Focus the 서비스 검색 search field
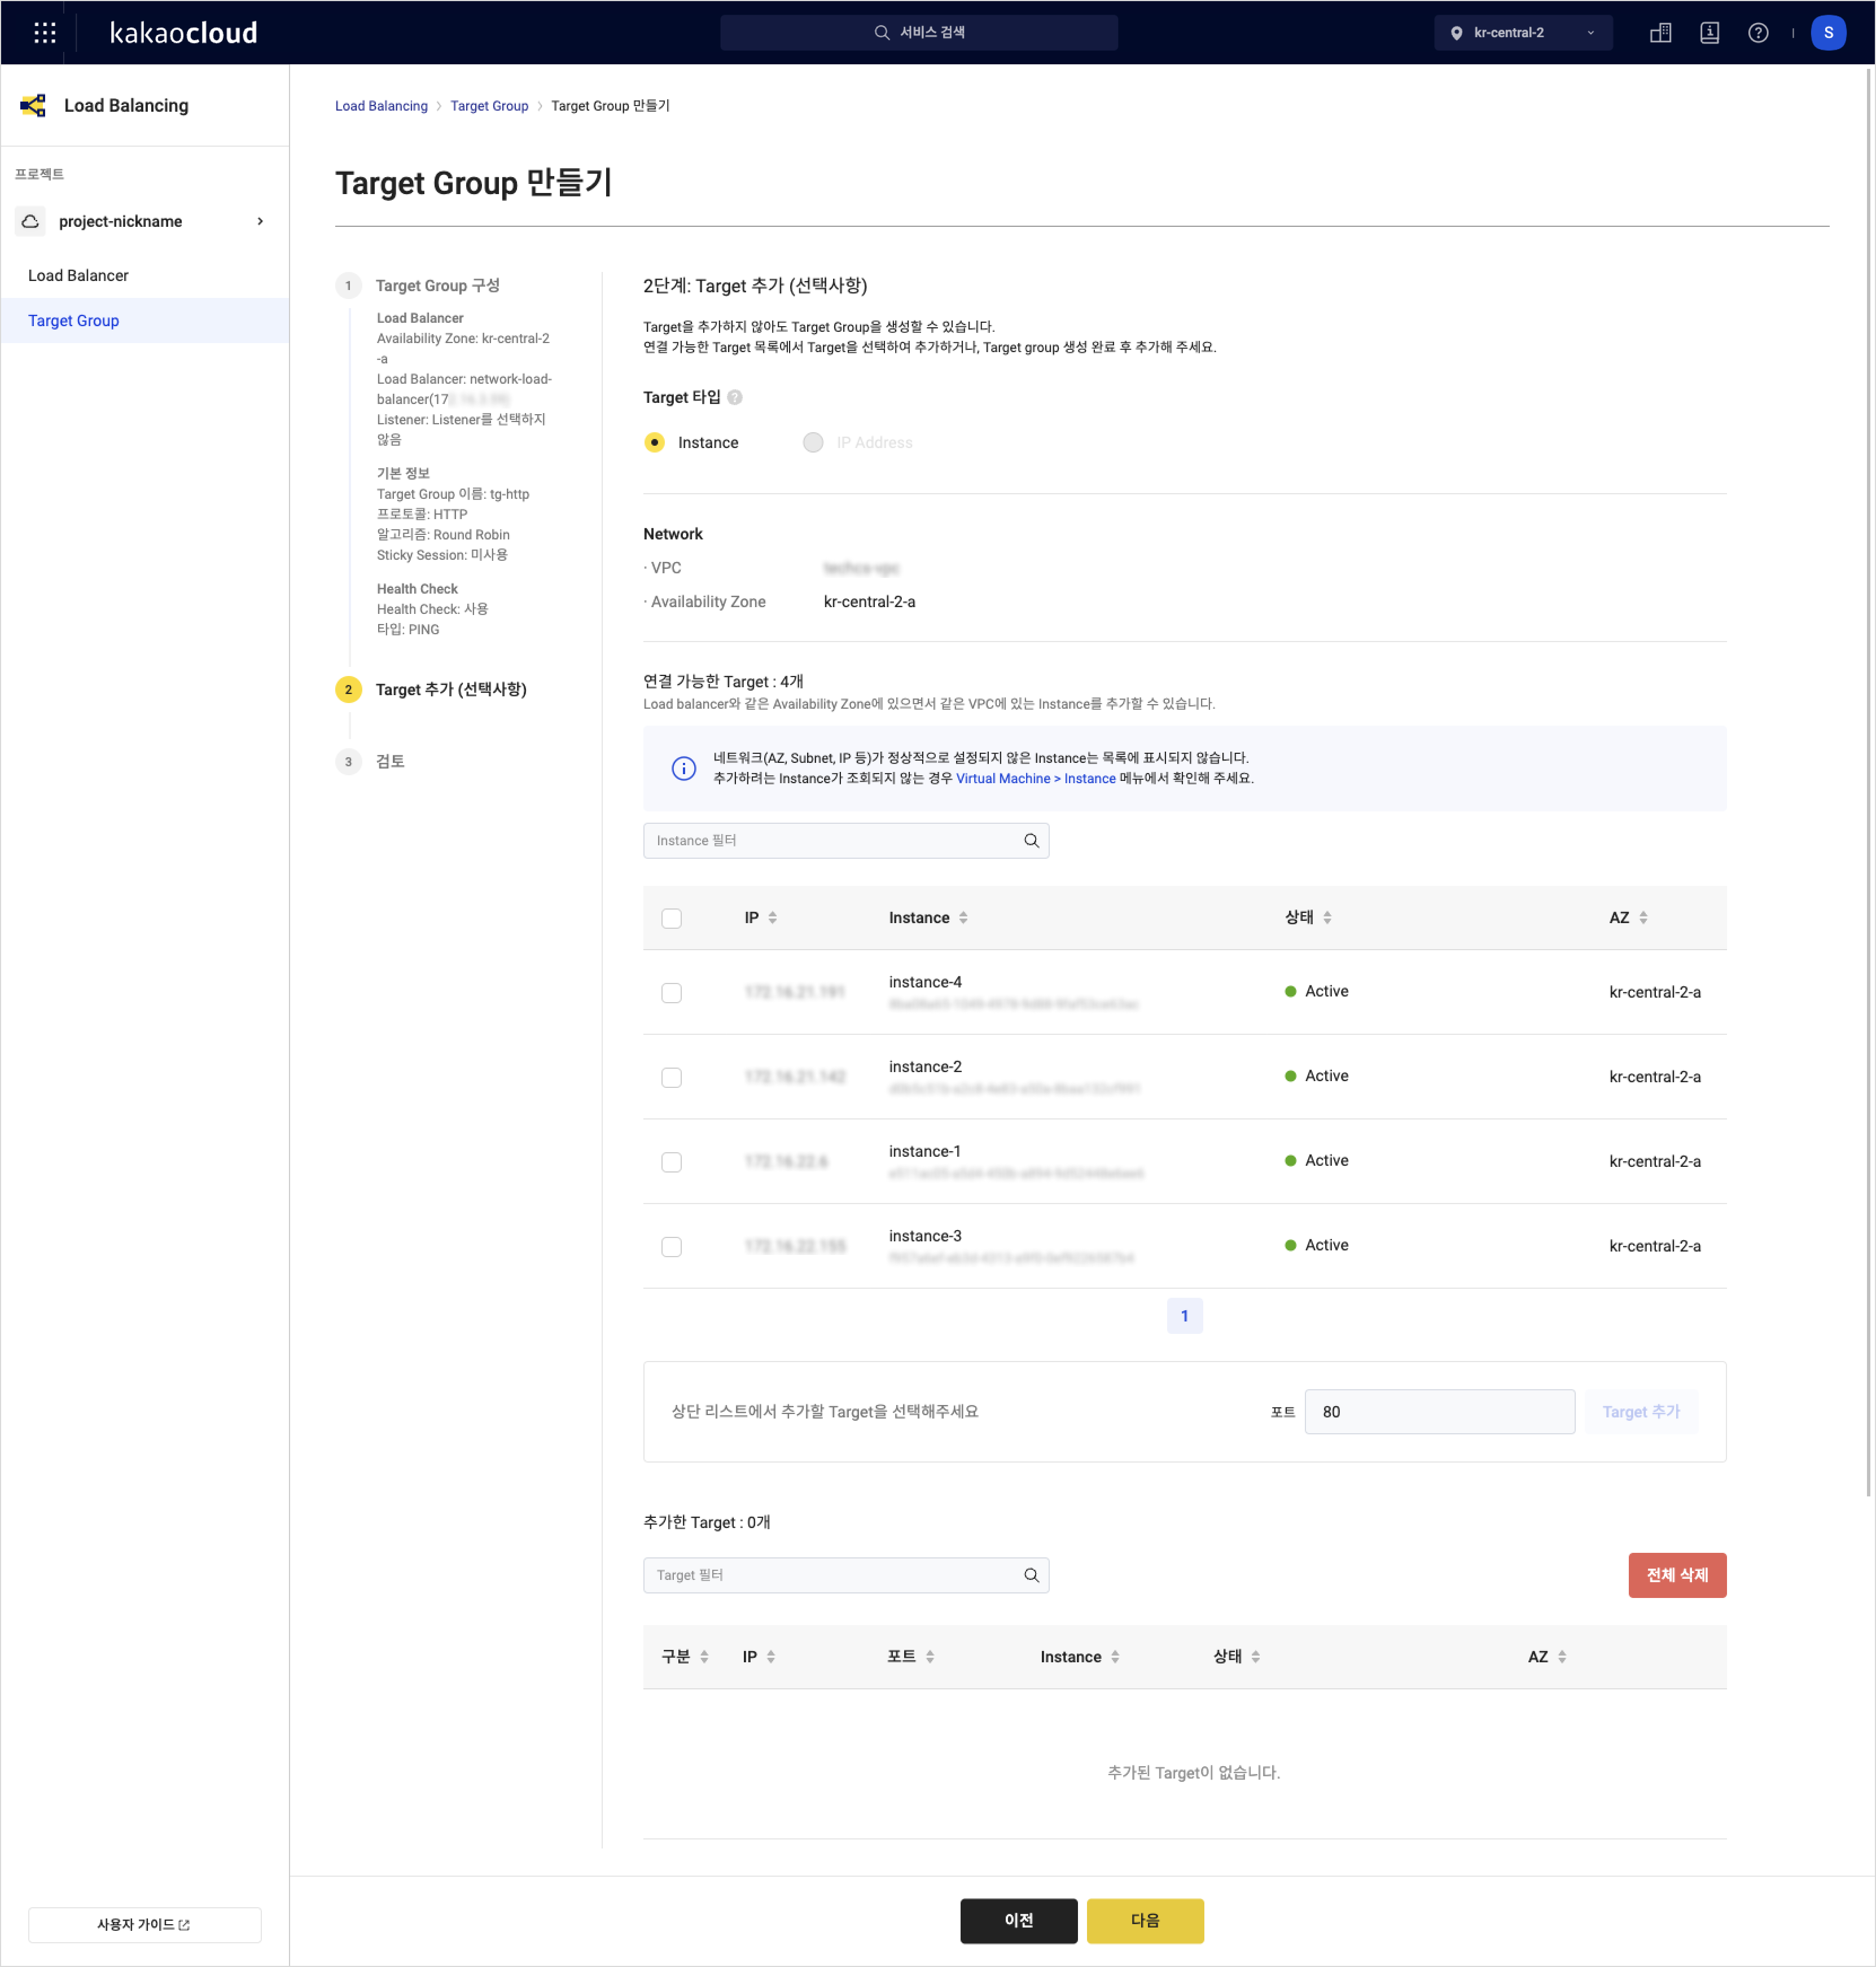 [918, 33]
